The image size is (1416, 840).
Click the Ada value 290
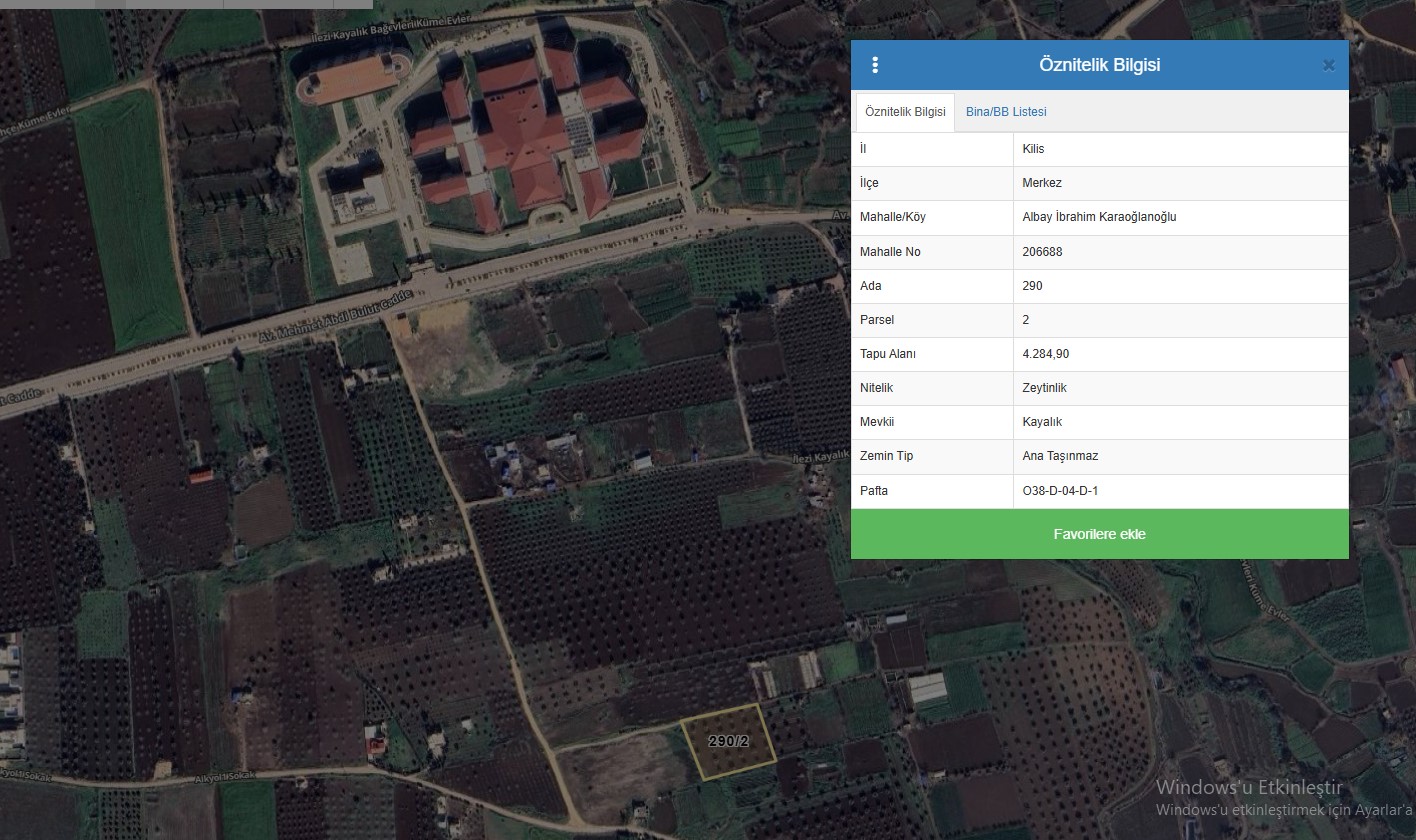point(1032,286)
